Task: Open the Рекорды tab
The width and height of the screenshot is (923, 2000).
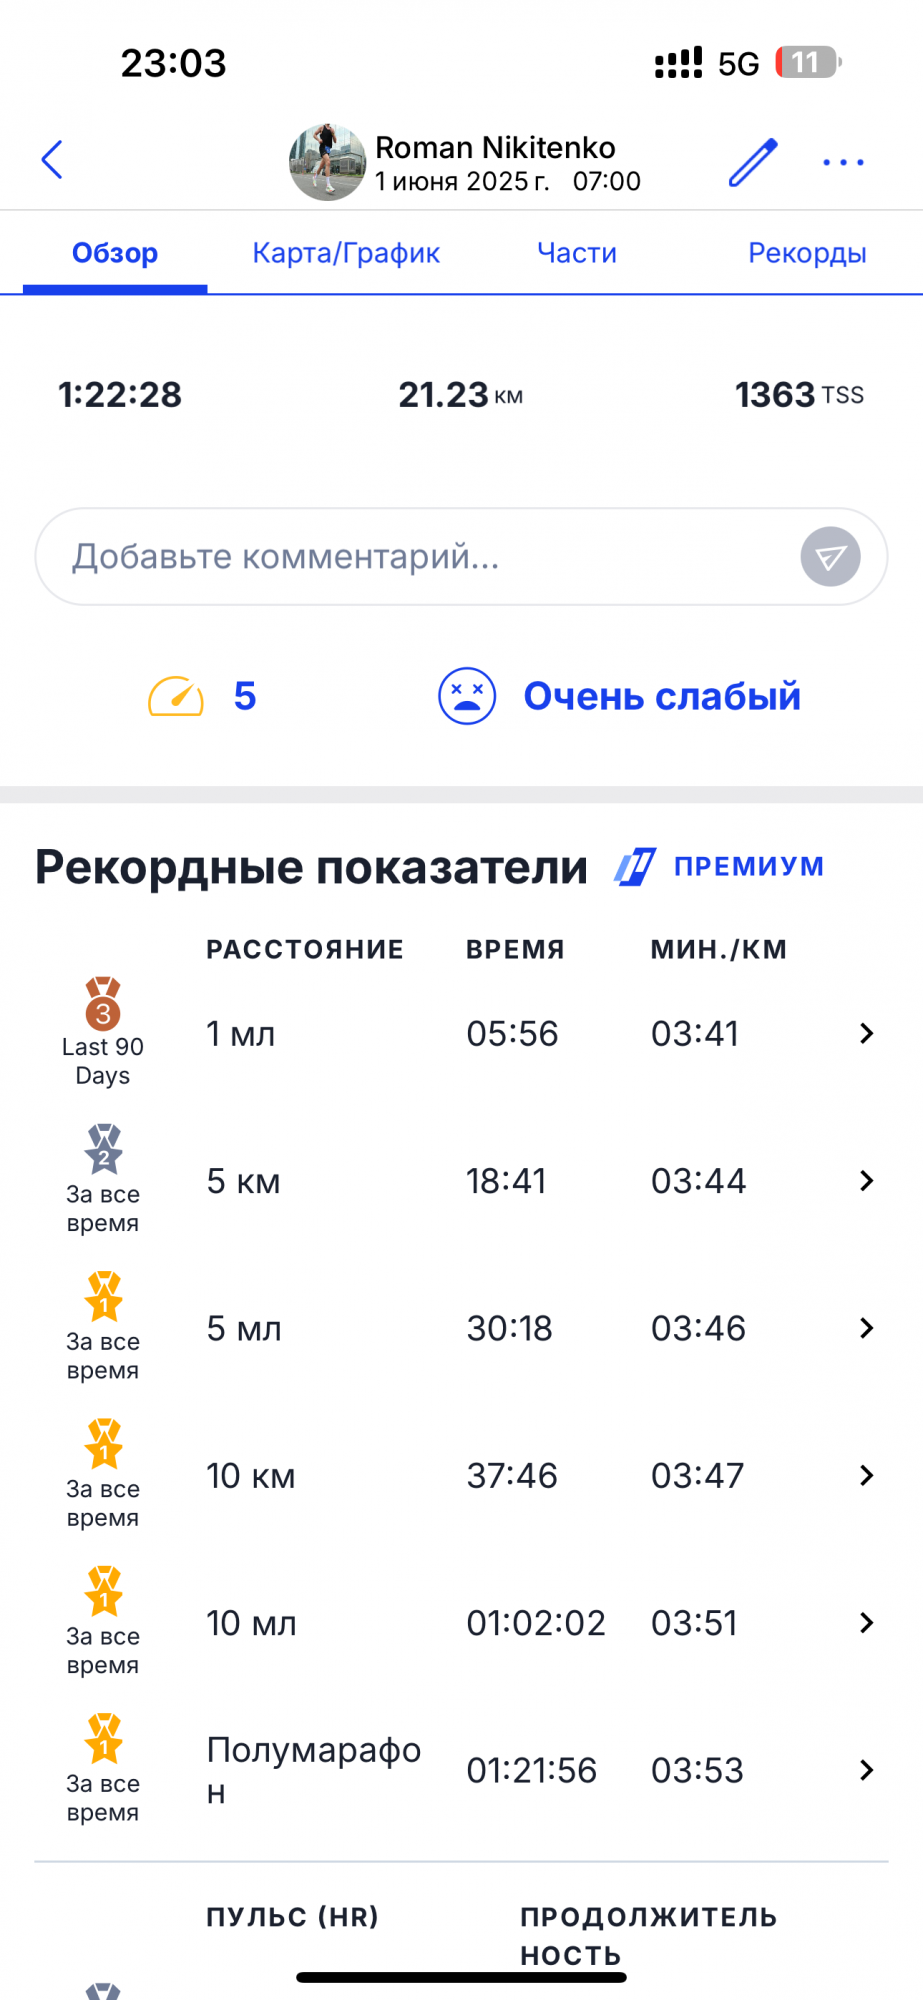Action: pos(807,253)
